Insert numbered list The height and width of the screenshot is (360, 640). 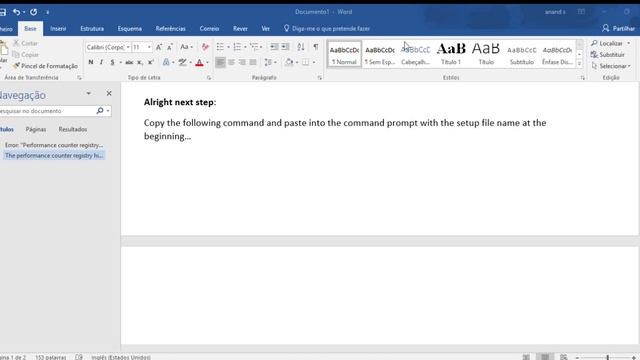point(237,47)
